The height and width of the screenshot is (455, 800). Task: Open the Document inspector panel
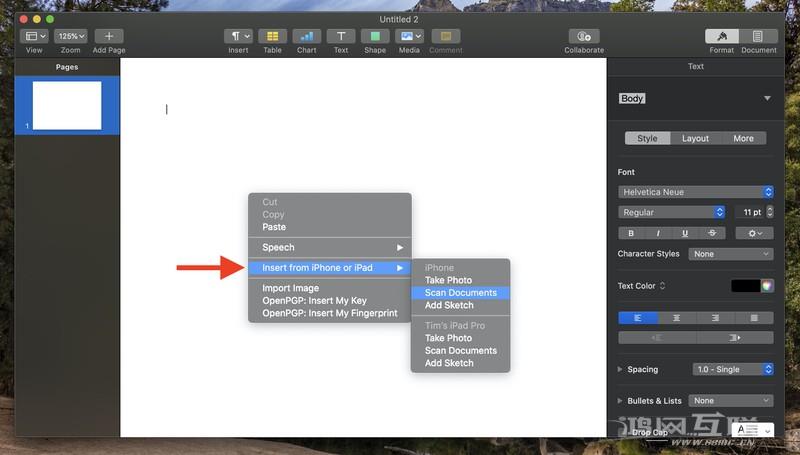(758, 36)
